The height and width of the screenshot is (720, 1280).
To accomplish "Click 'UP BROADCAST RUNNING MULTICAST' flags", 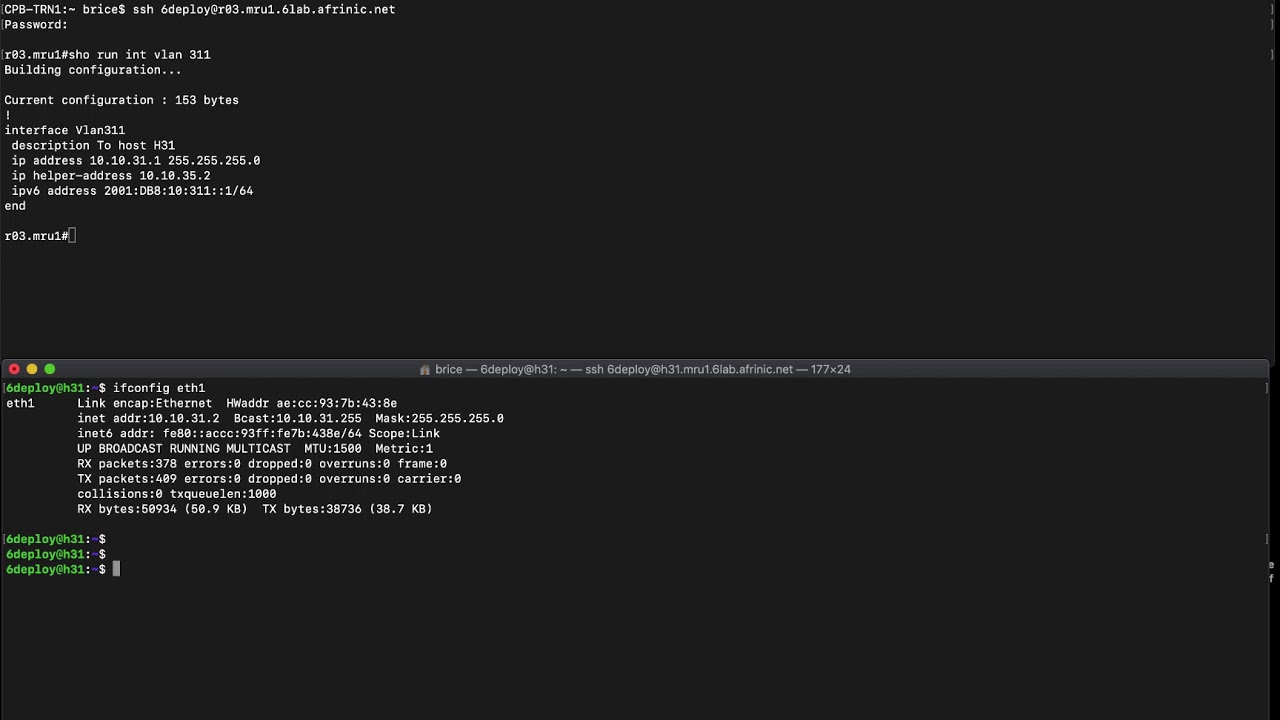I will pos(184,449).
